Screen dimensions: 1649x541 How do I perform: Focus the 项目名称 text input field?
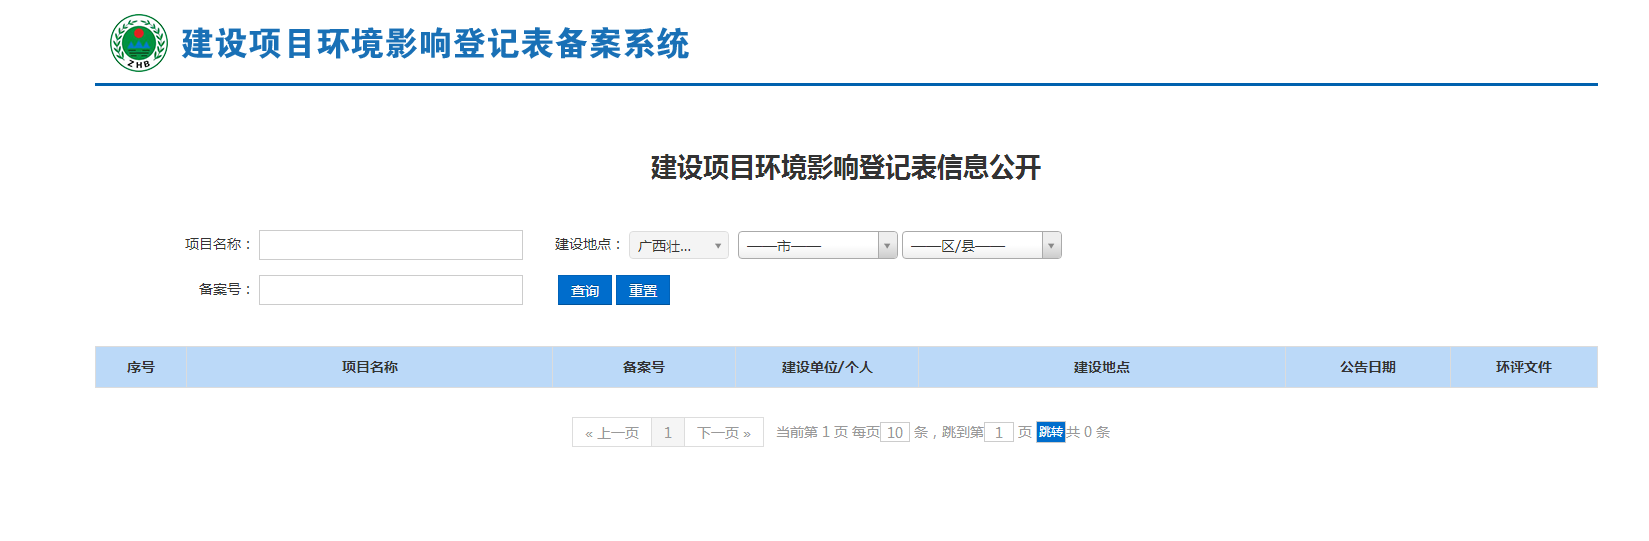390,245
